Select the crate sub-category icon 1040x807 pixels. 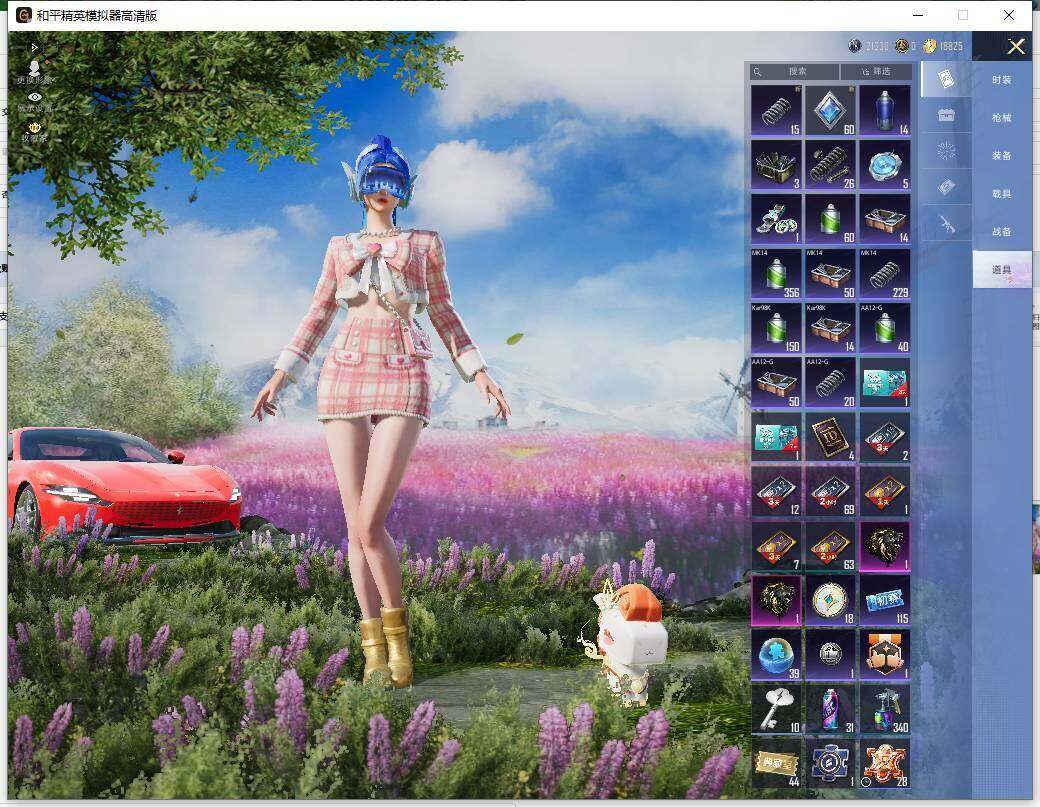coord(946,116)
